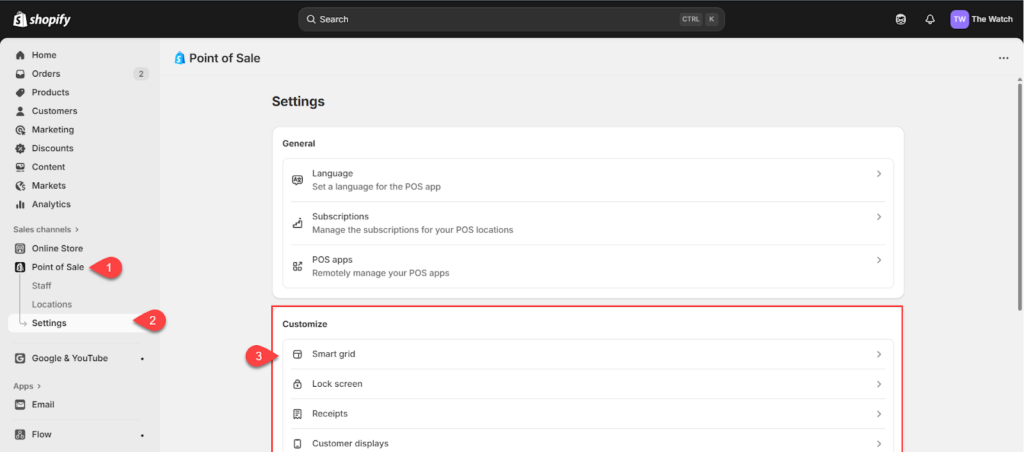Open the Customers page from sidebar

[x=54, y=111]
